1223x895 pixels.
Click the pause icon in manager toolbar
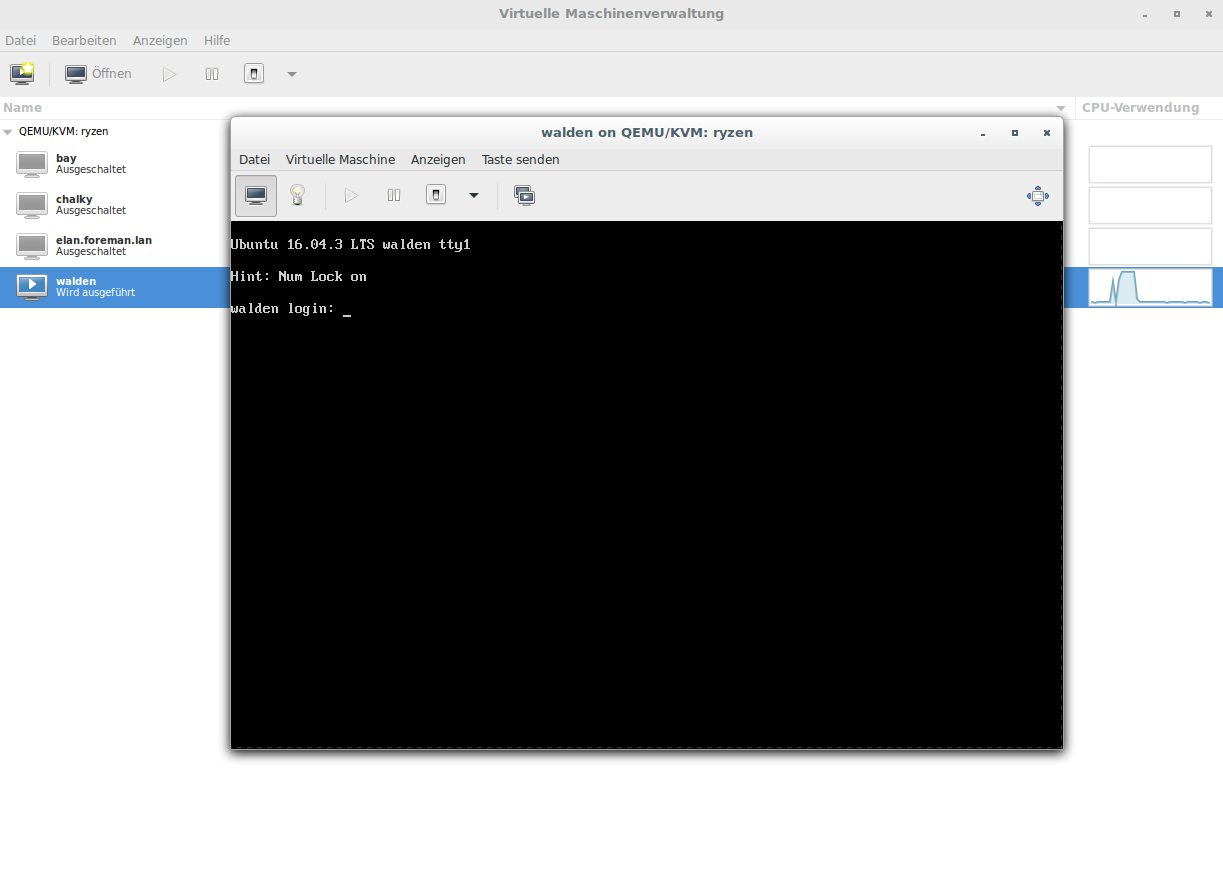point(212,74)
